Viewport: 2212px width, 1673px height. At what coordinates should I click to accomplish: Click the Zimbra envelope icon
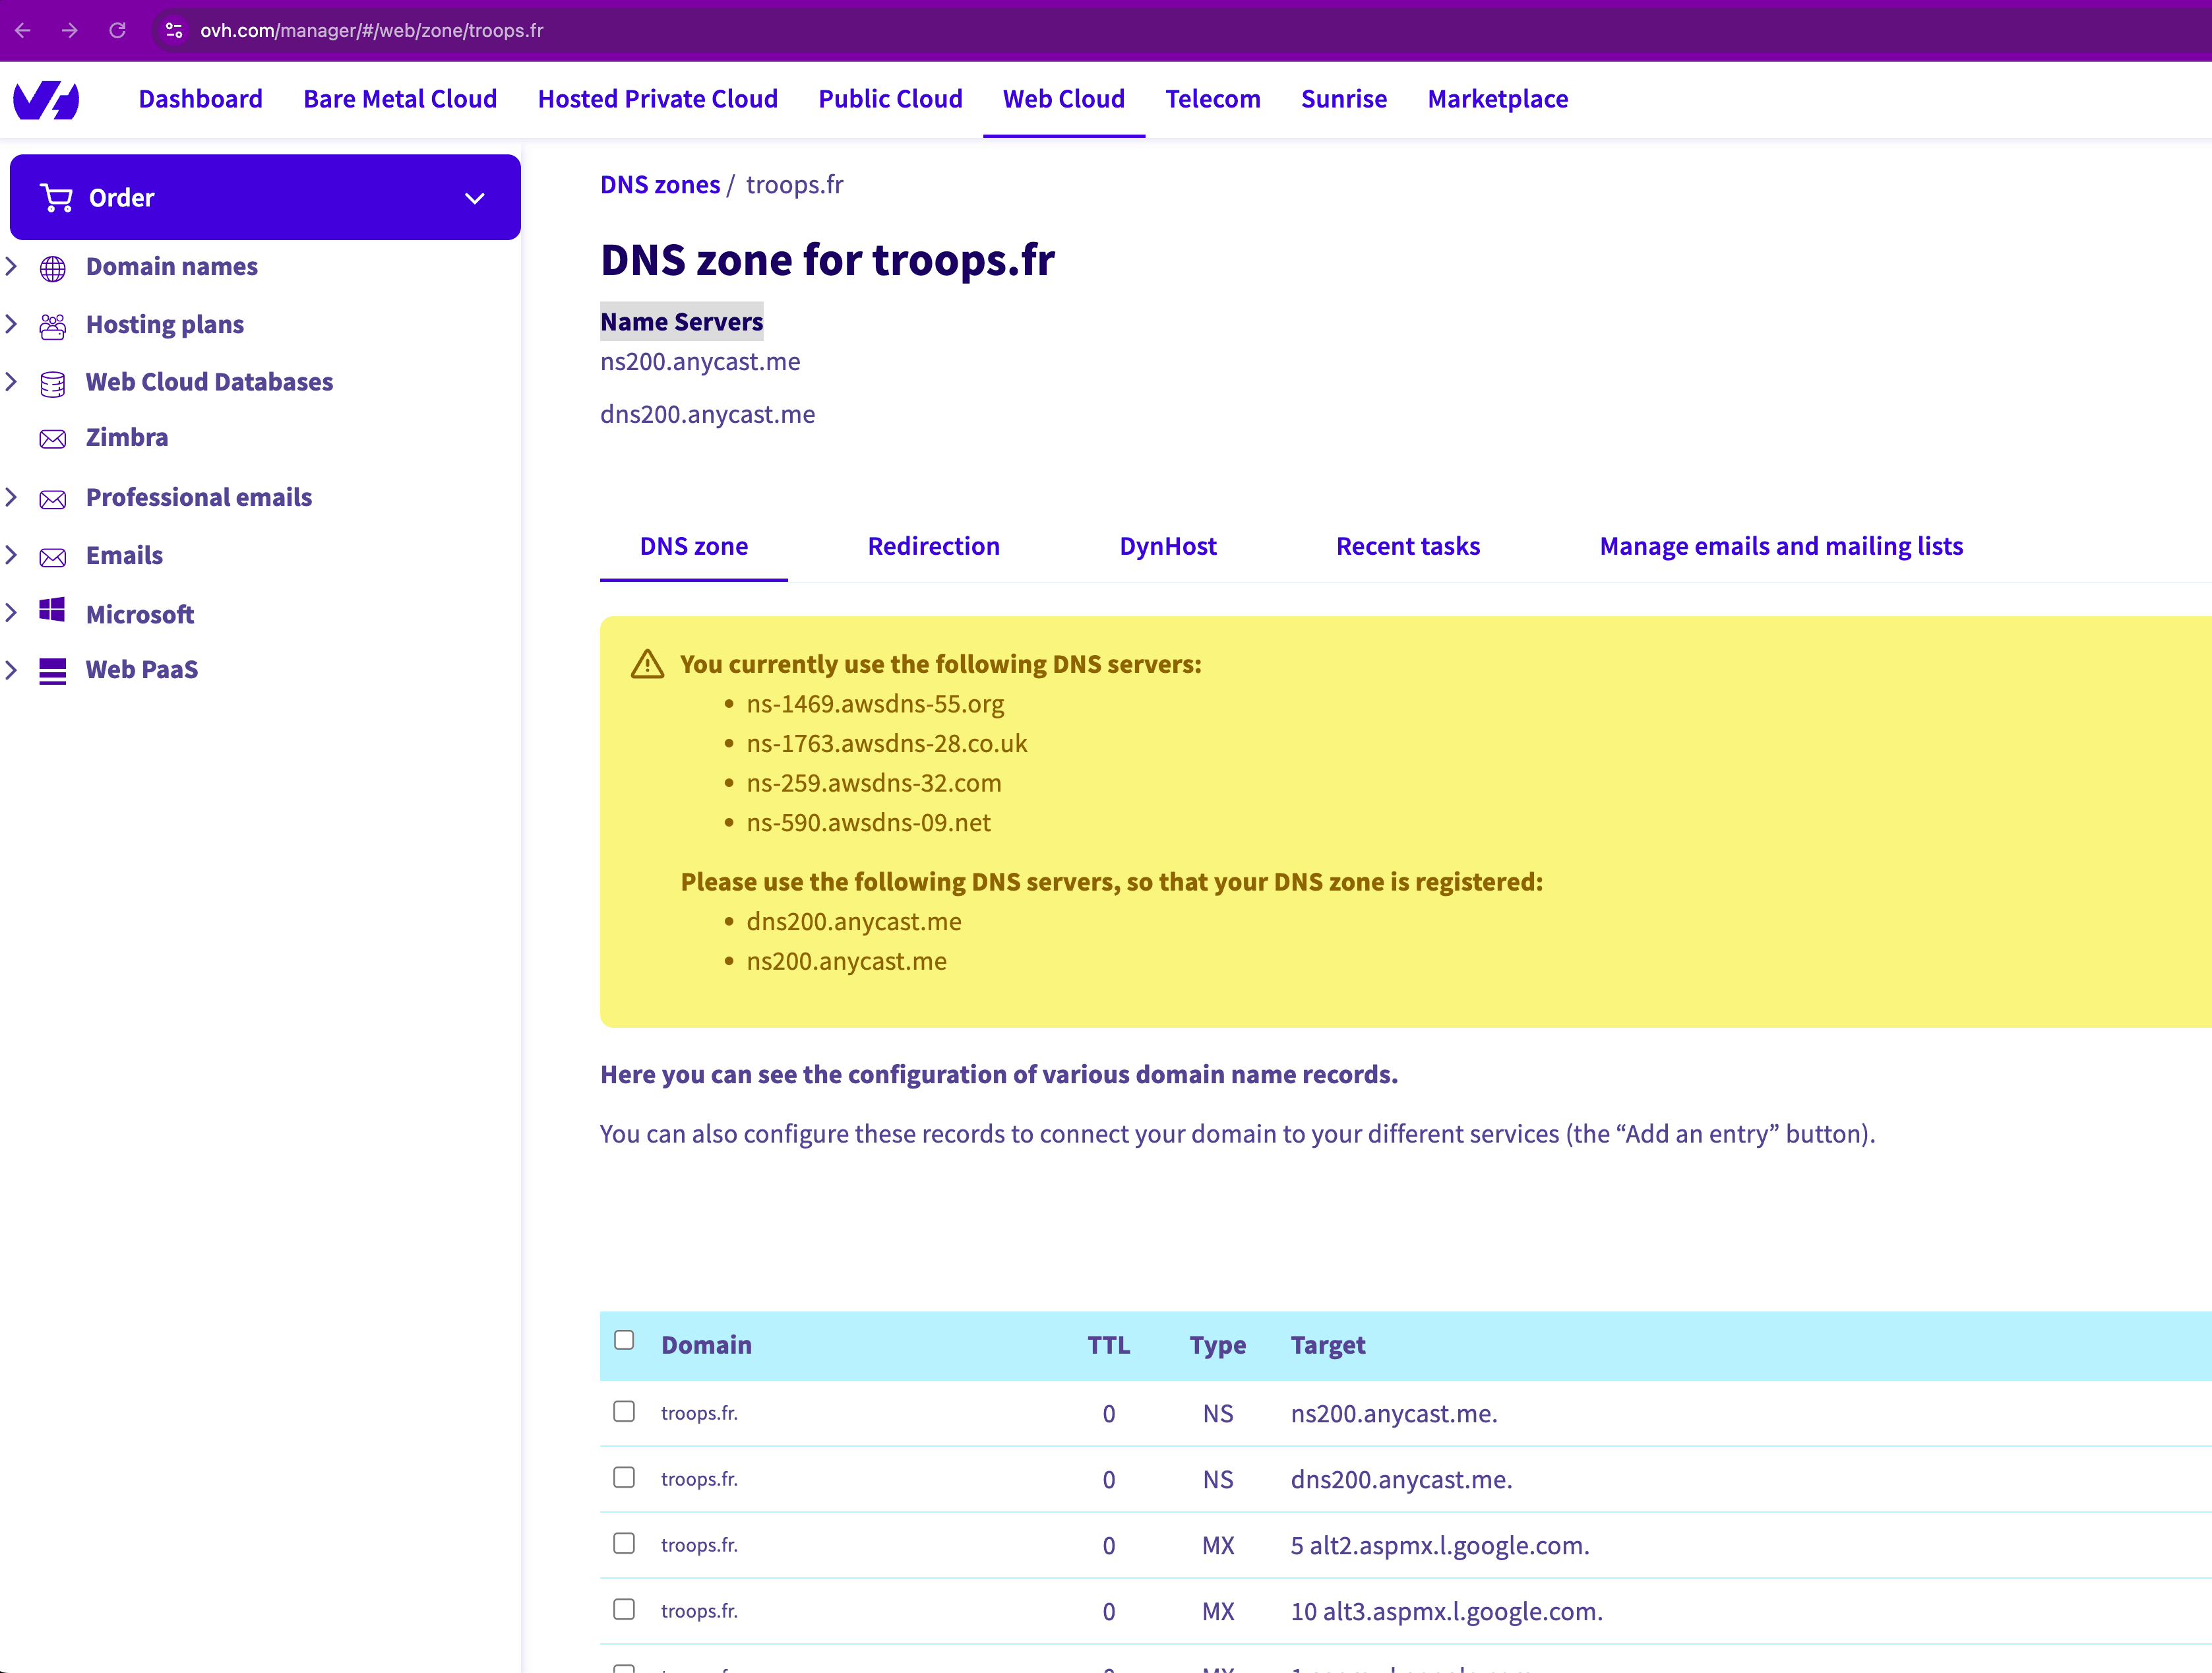(x=52, y=439)
